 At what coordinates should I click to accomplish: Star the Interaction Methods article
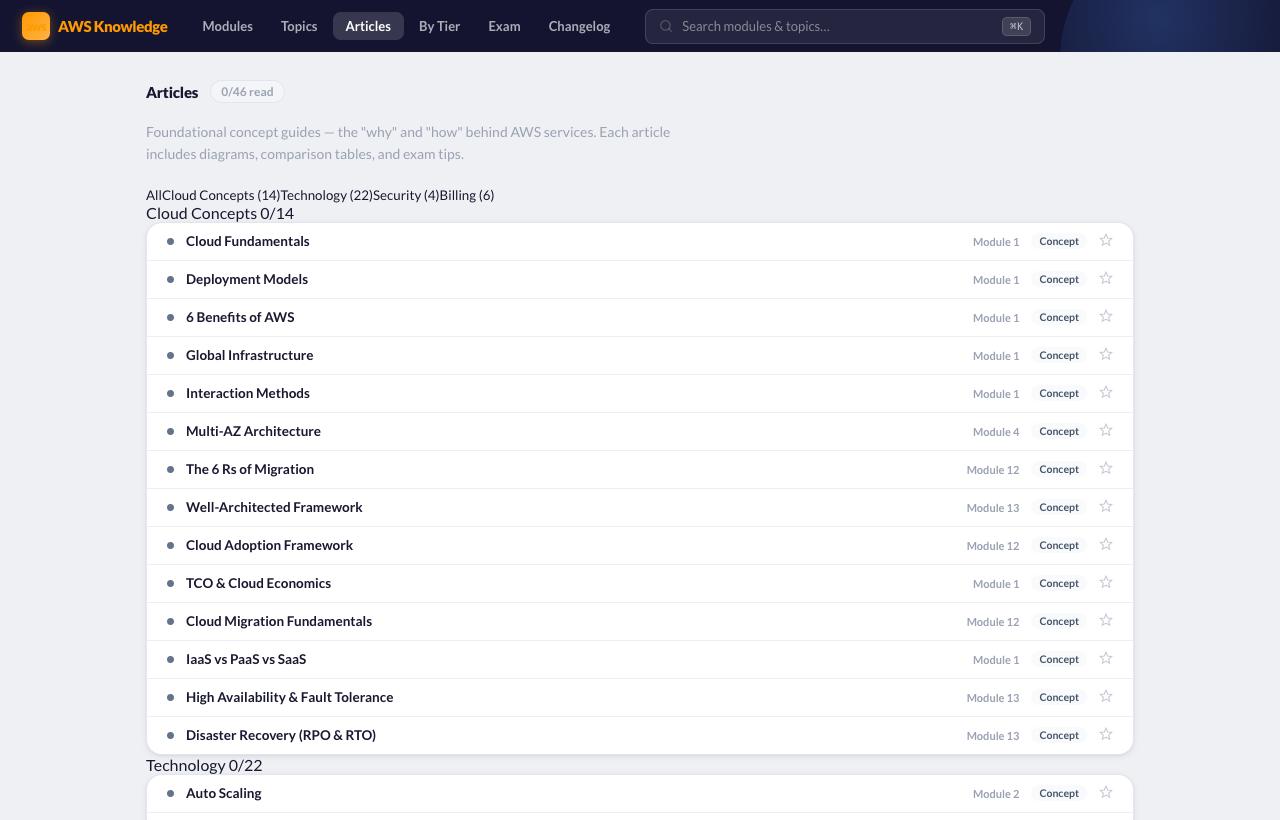[1106, 393]
